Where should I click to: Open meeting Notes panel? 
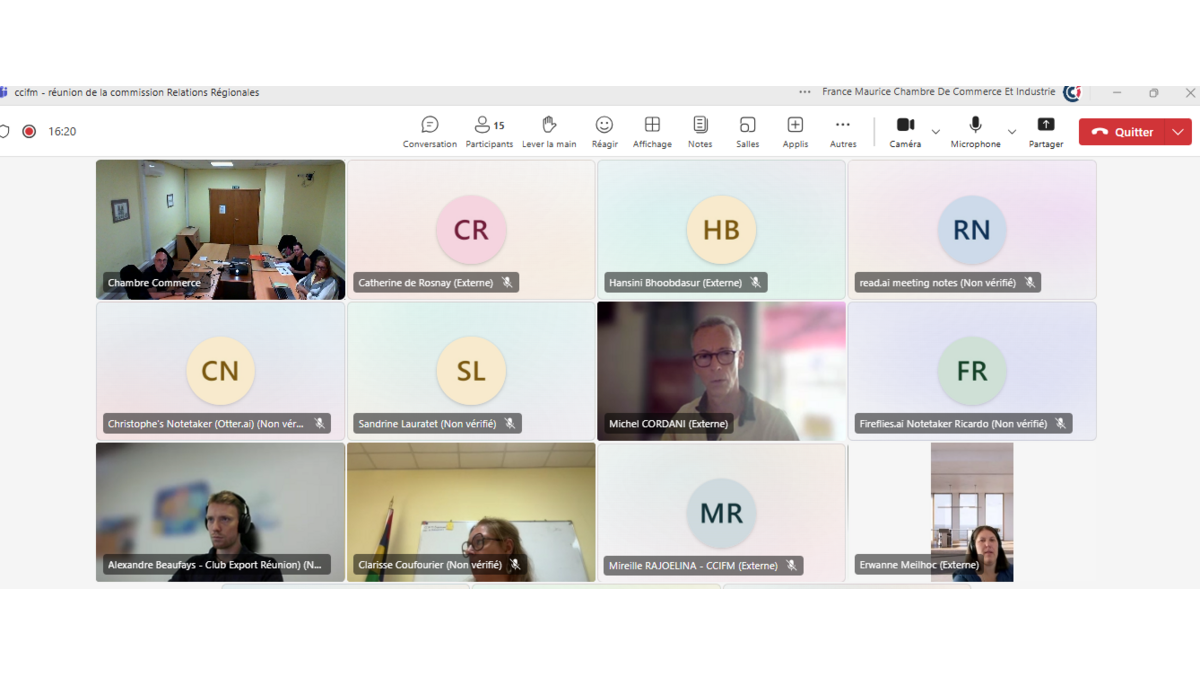pyautogui.click(x=700, y=131)
